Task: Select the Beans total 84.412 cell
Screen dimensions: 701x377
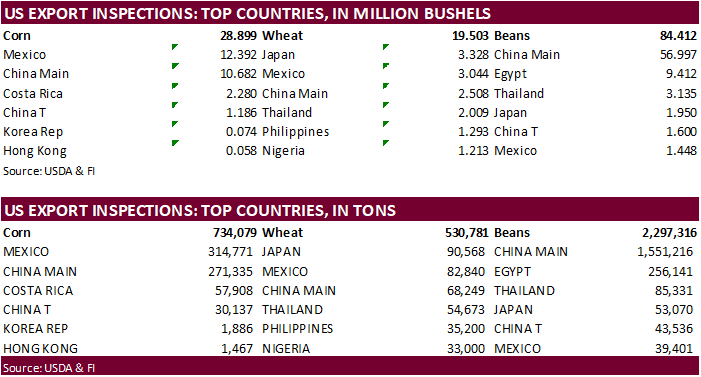Action: click(x=678, y=36)
